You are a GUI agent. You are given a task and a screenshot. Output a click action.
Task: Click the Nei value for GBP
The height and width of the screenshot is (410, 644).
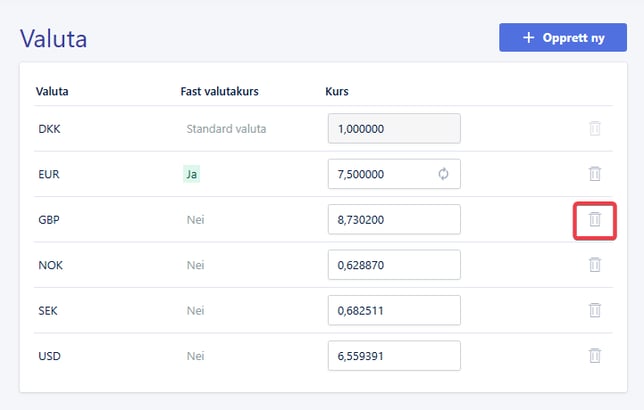(x=195, y=220)
